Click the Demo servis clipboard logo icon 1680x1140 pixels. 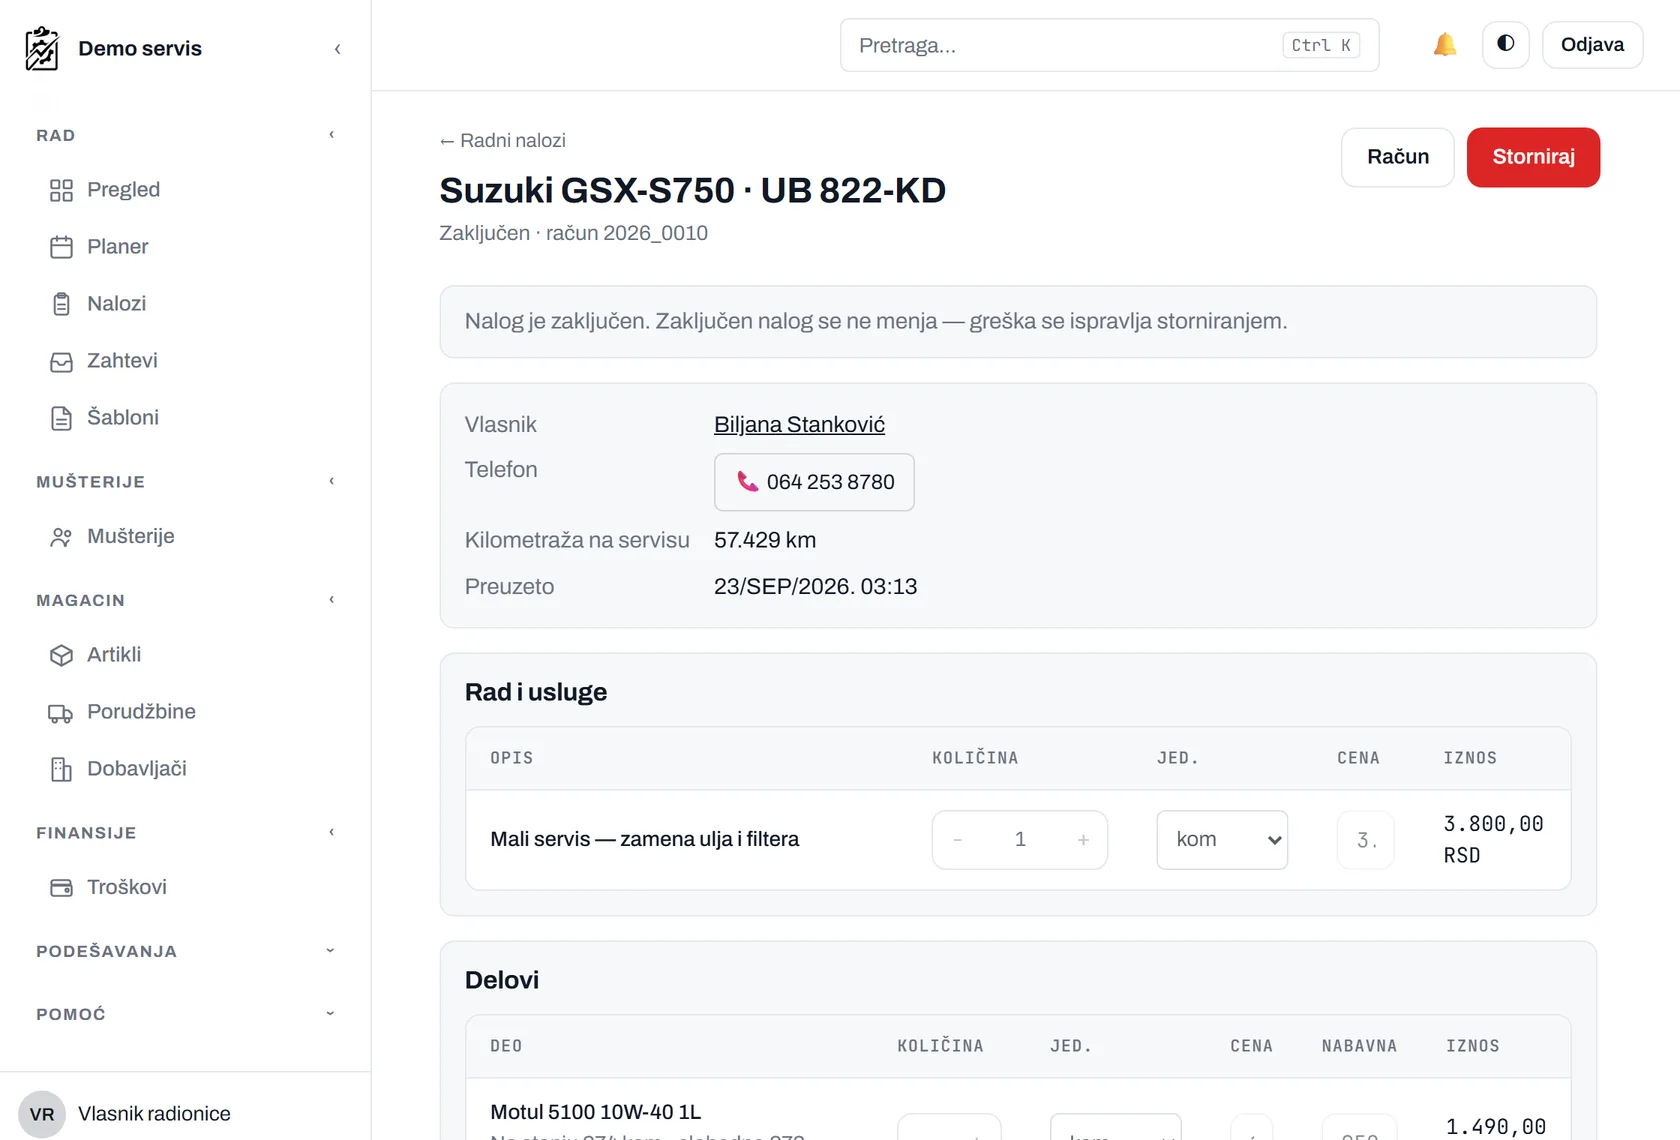point(42,48)
